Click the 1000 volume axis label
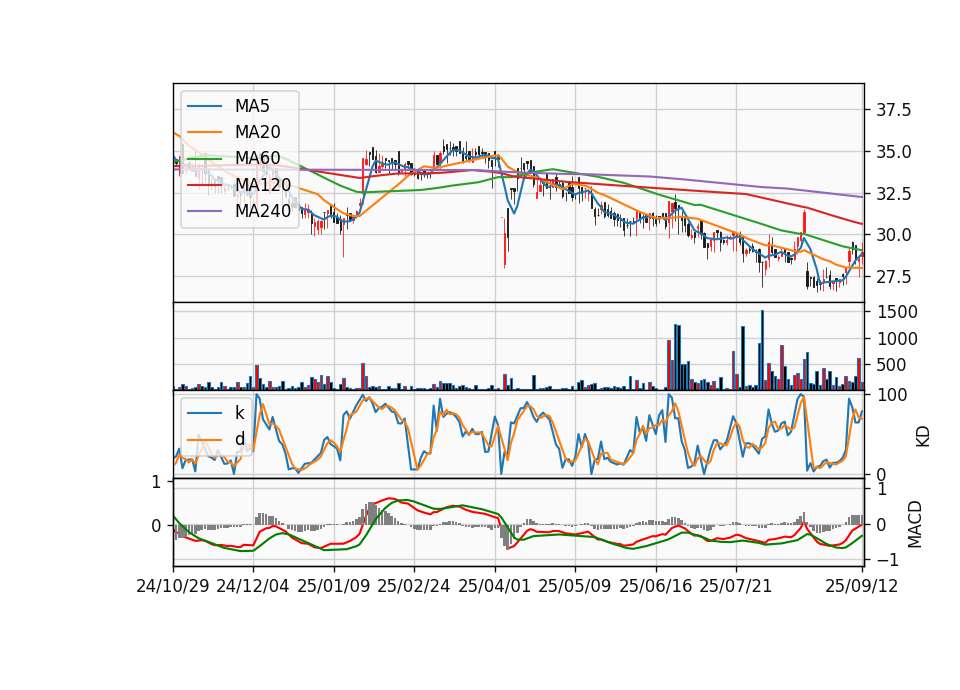The height and width of the screenshot is (690, 960). [x=897, y=339]
